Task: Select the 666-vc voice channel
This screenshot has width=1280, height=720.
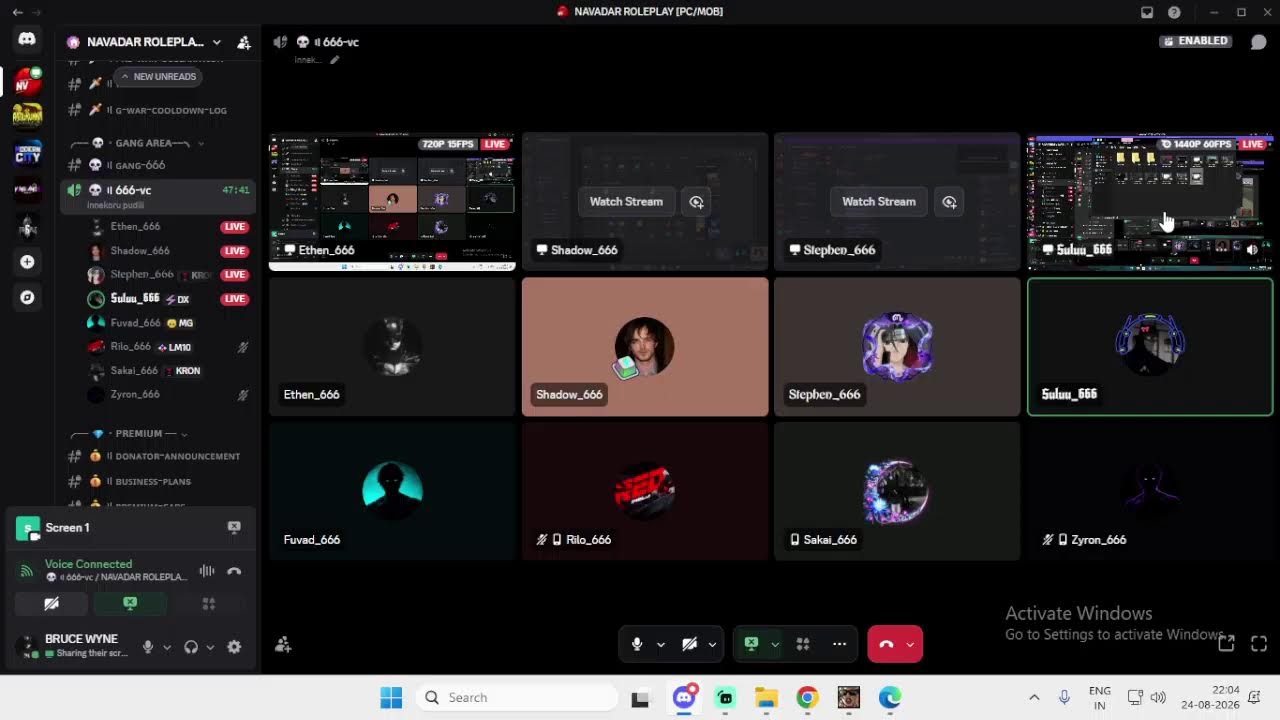Action: tap(158, 194)
